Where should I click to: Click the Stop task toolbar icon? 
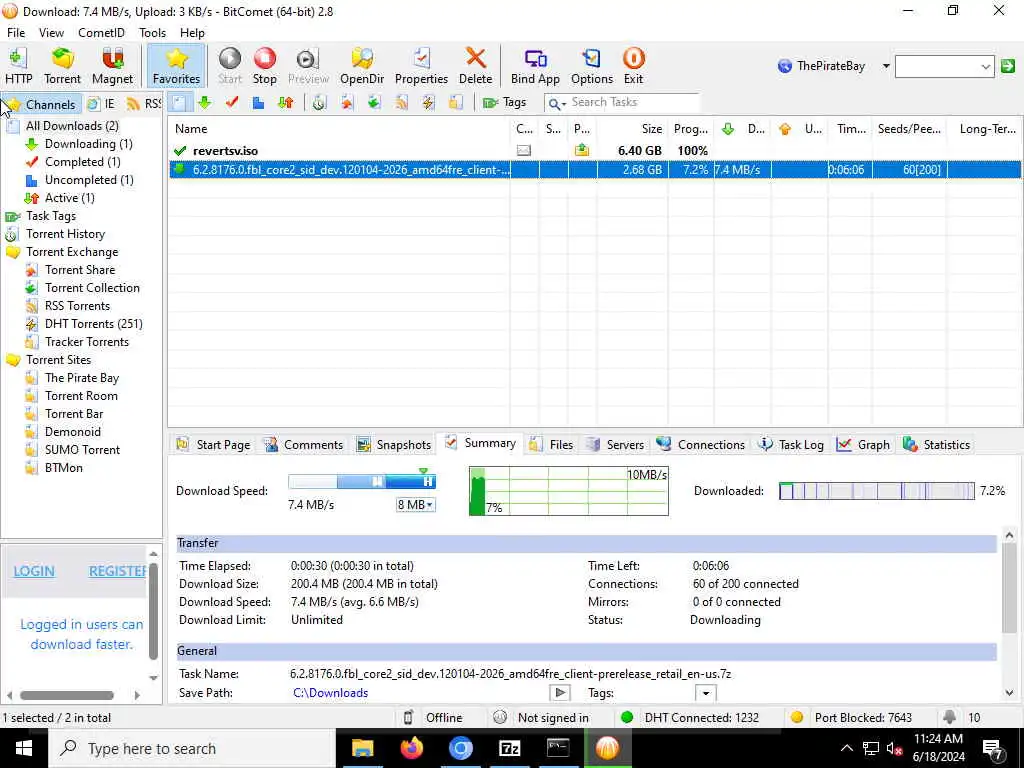264,66
